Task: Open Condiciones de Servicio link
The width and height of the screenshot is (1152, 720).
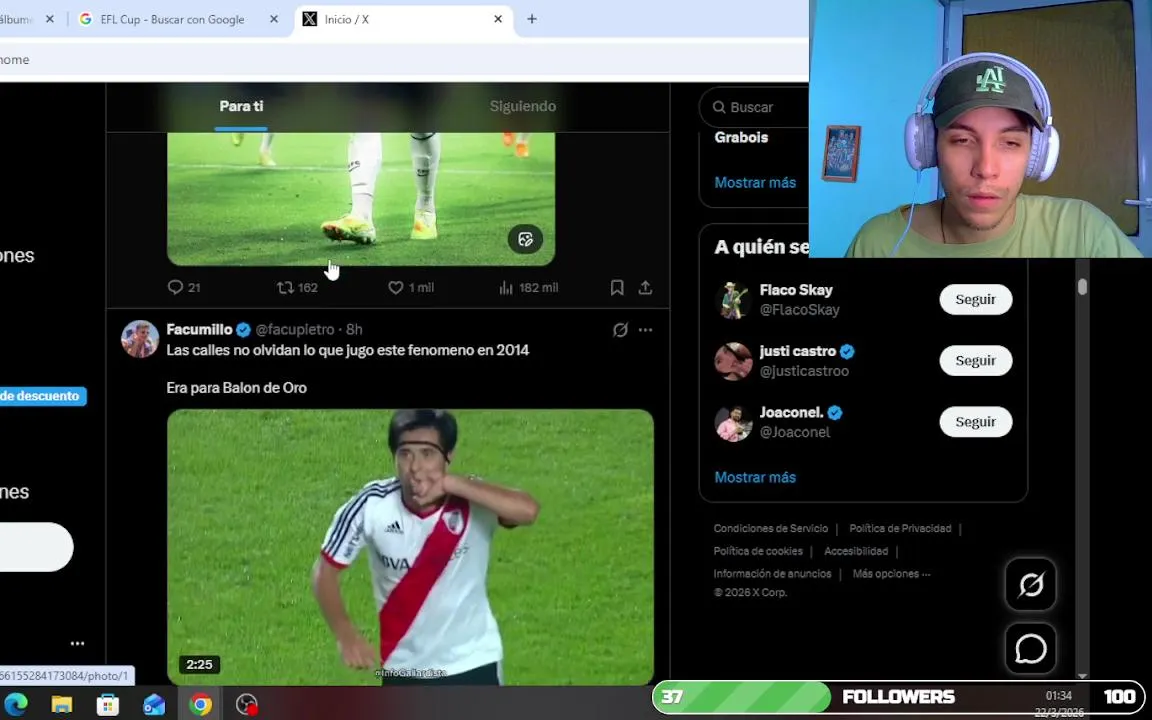Action: (771, 528)
